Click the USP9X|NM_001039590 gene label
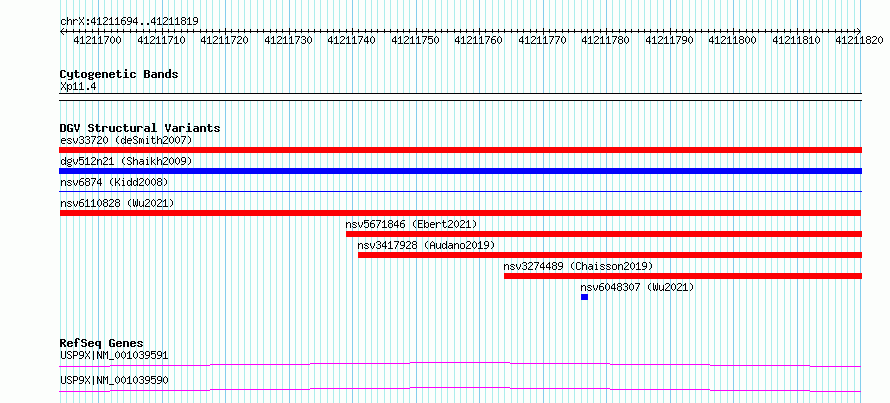 click(114, 380)
